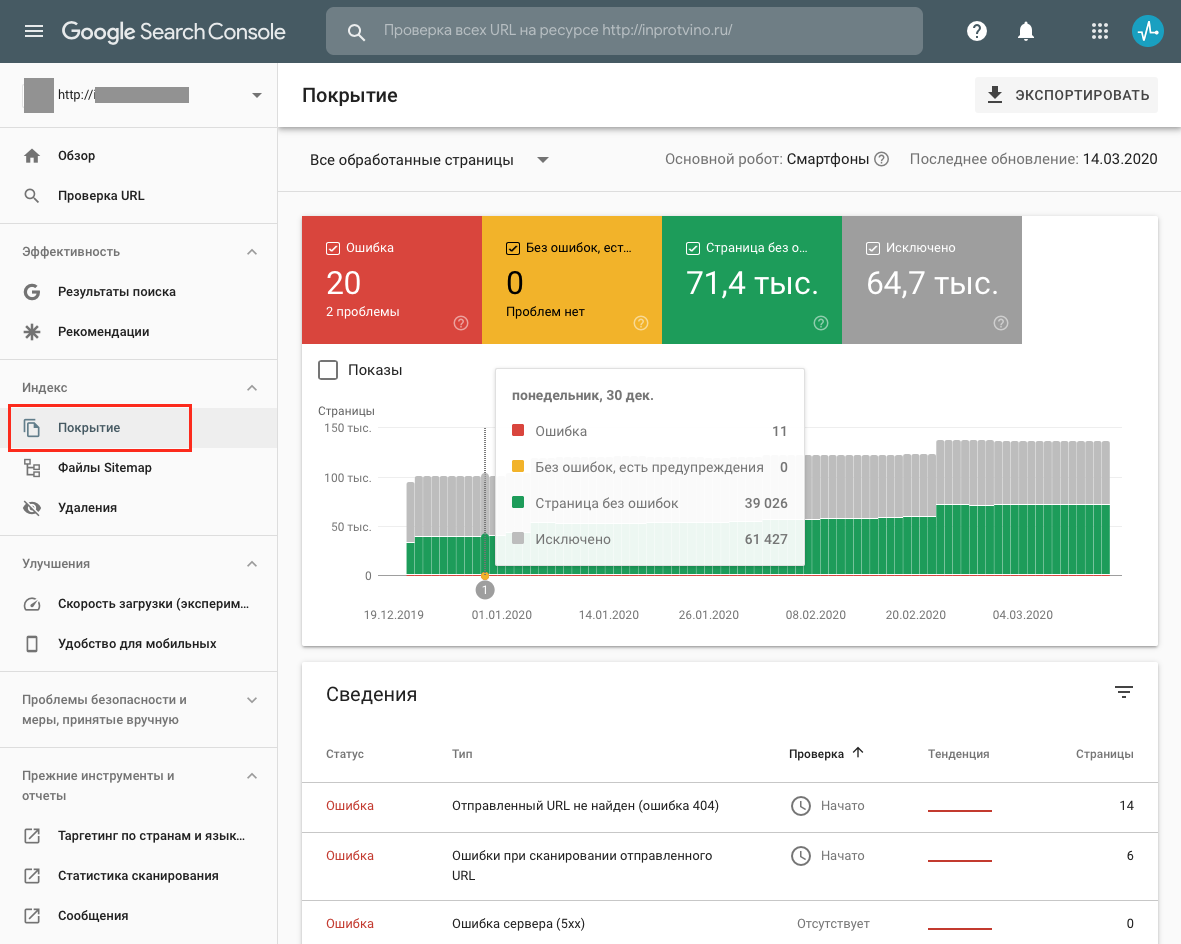Click the asterisk icon for Рекомендации
1181x944 pixels.
tap(32, 331)
